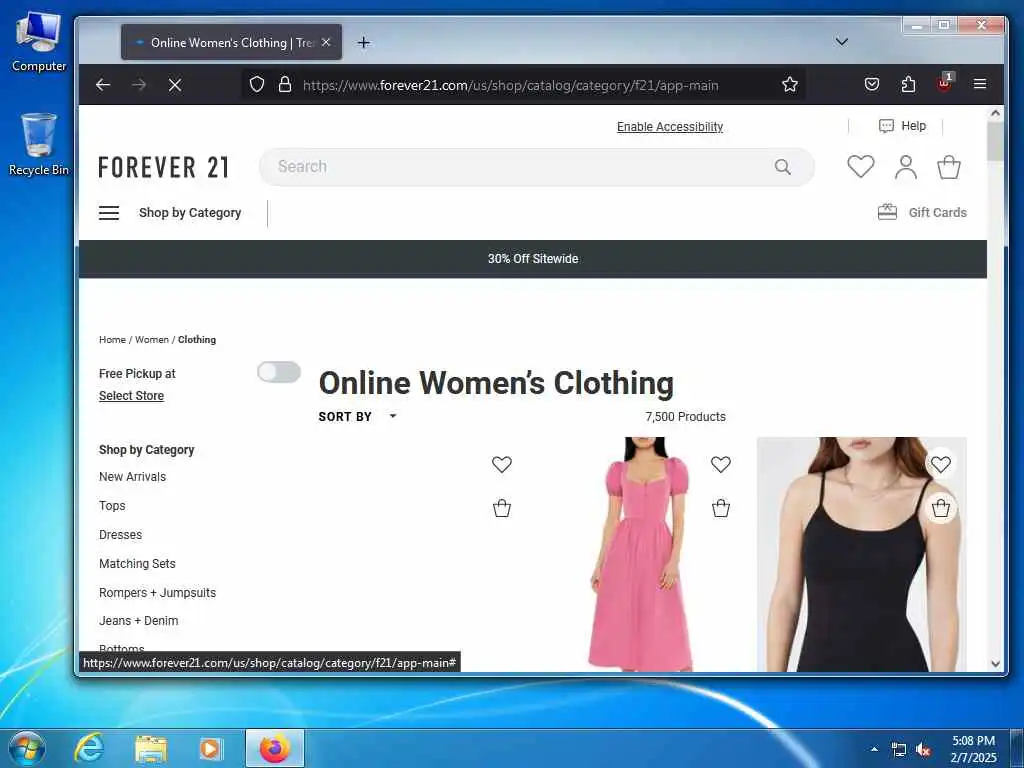Add pink dress to bag icon

[721, 508]
